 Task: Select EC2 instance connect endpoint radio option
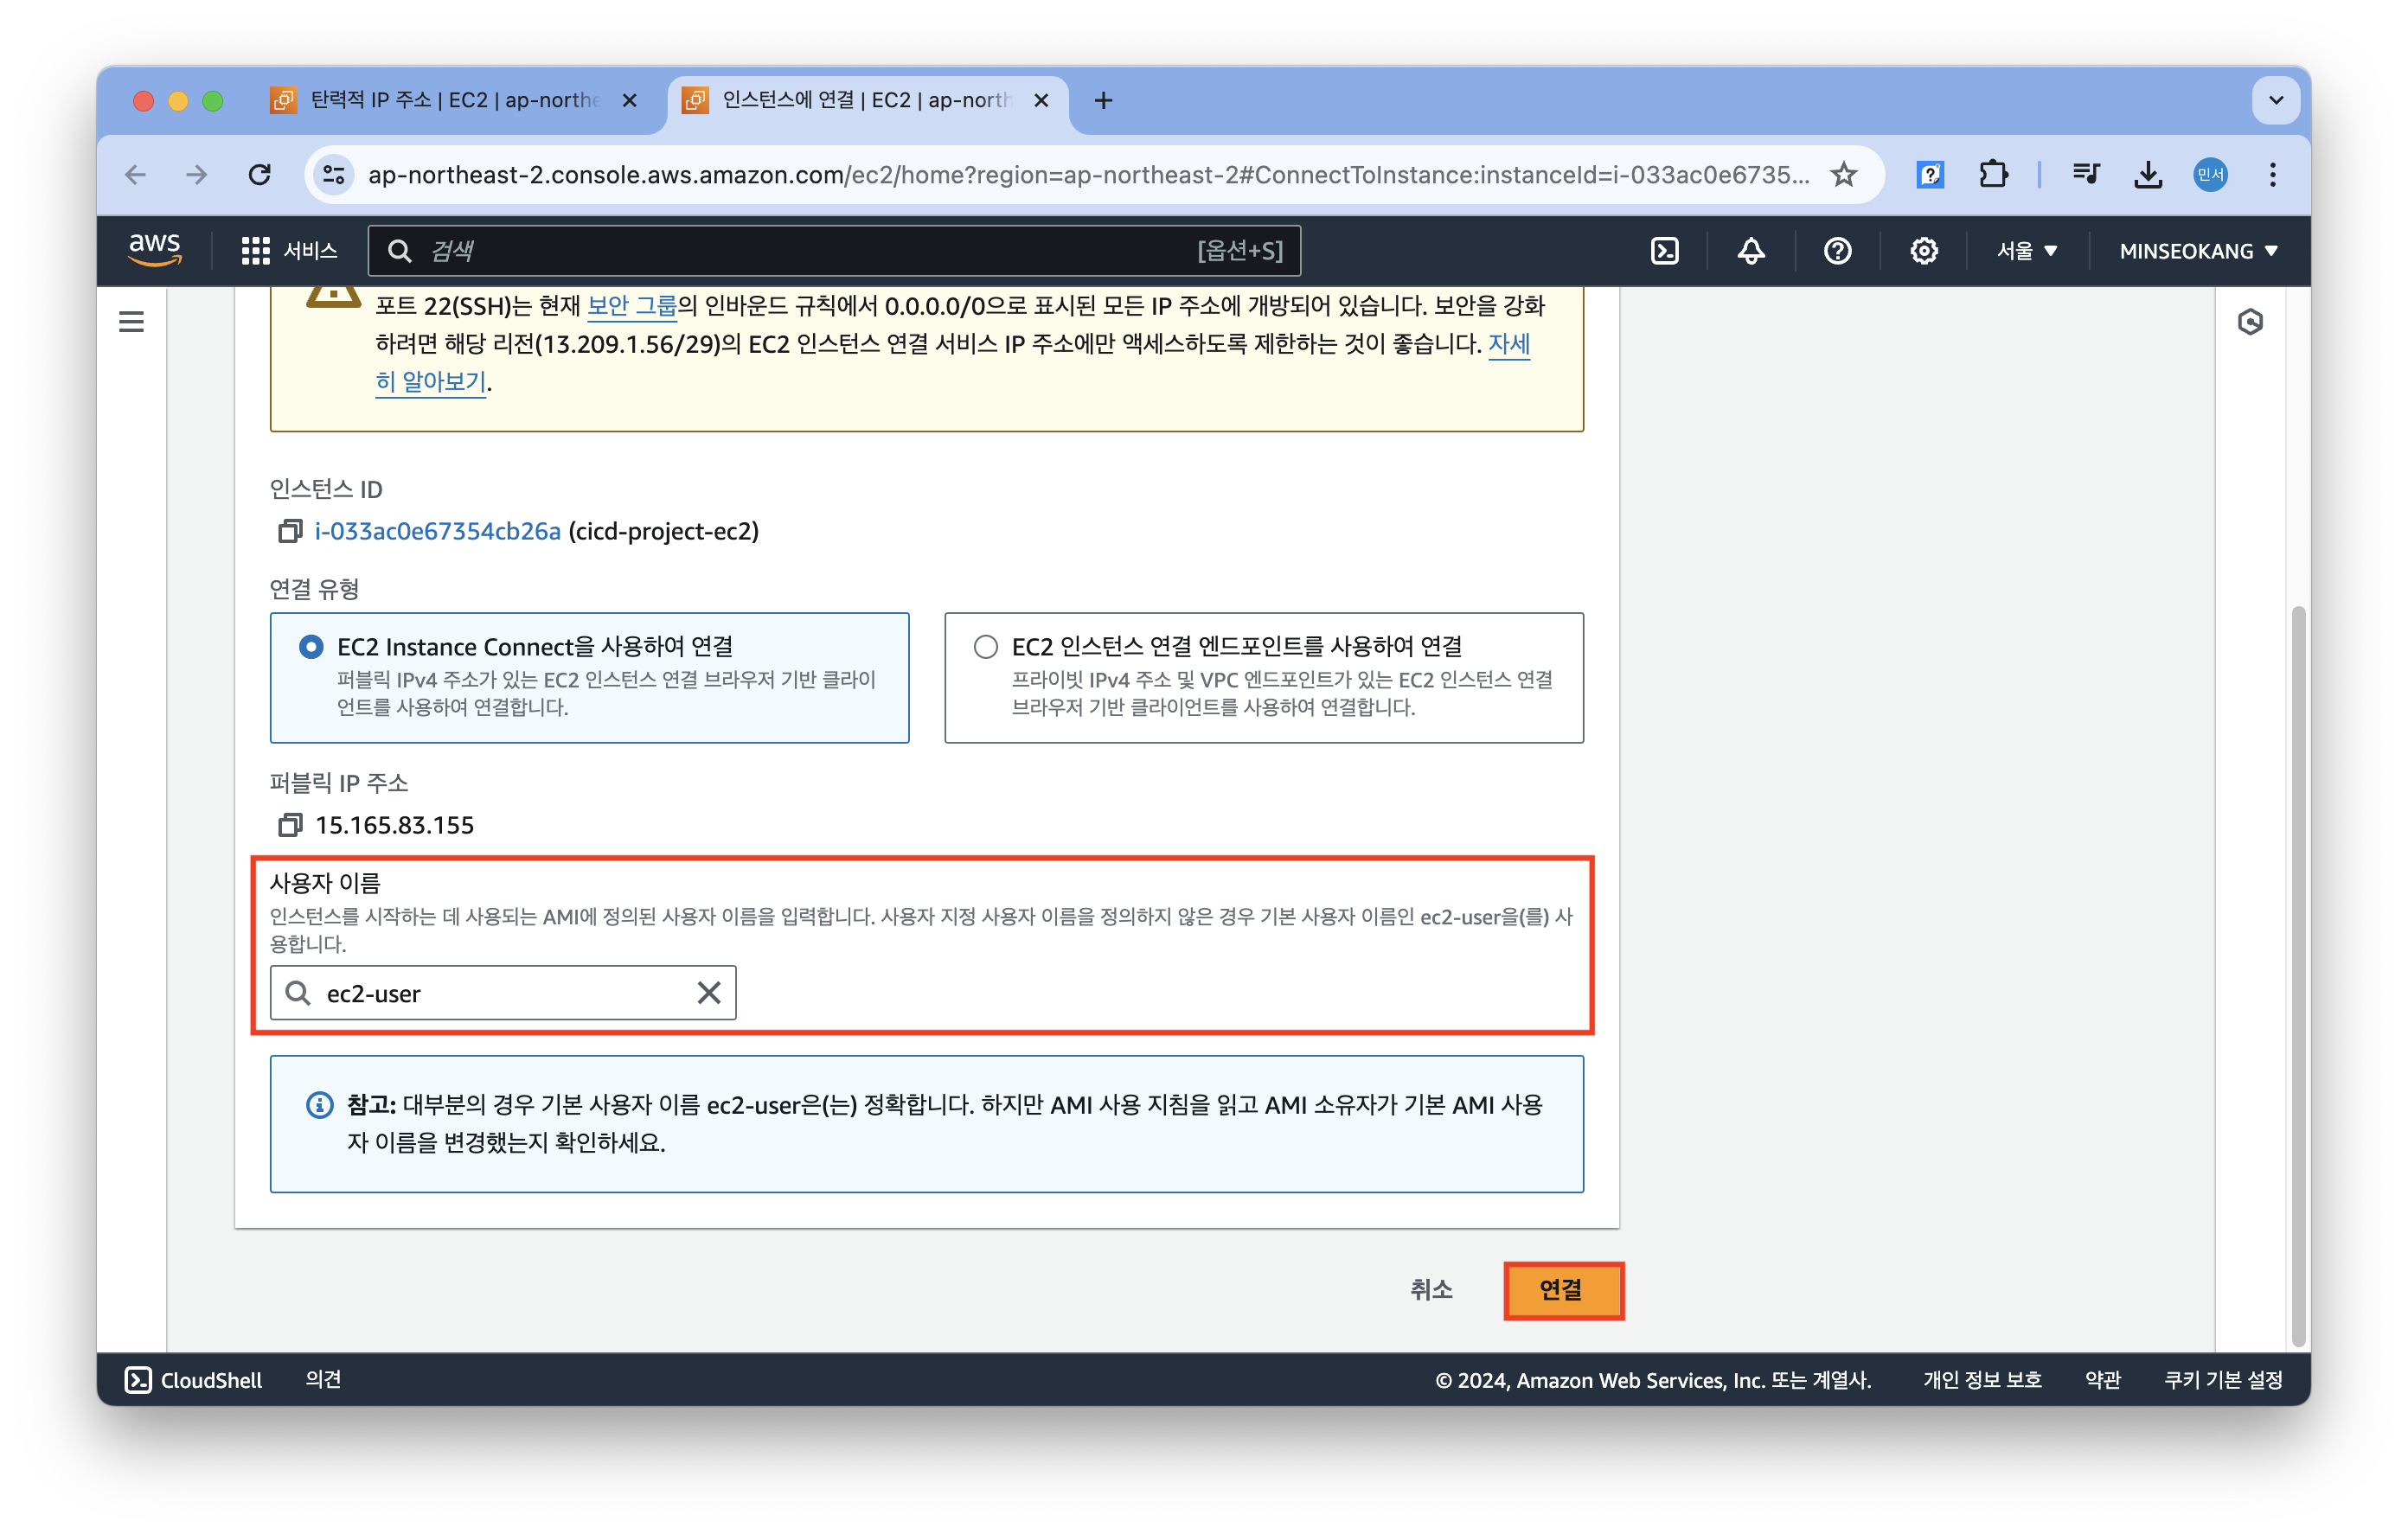(985, 647)
